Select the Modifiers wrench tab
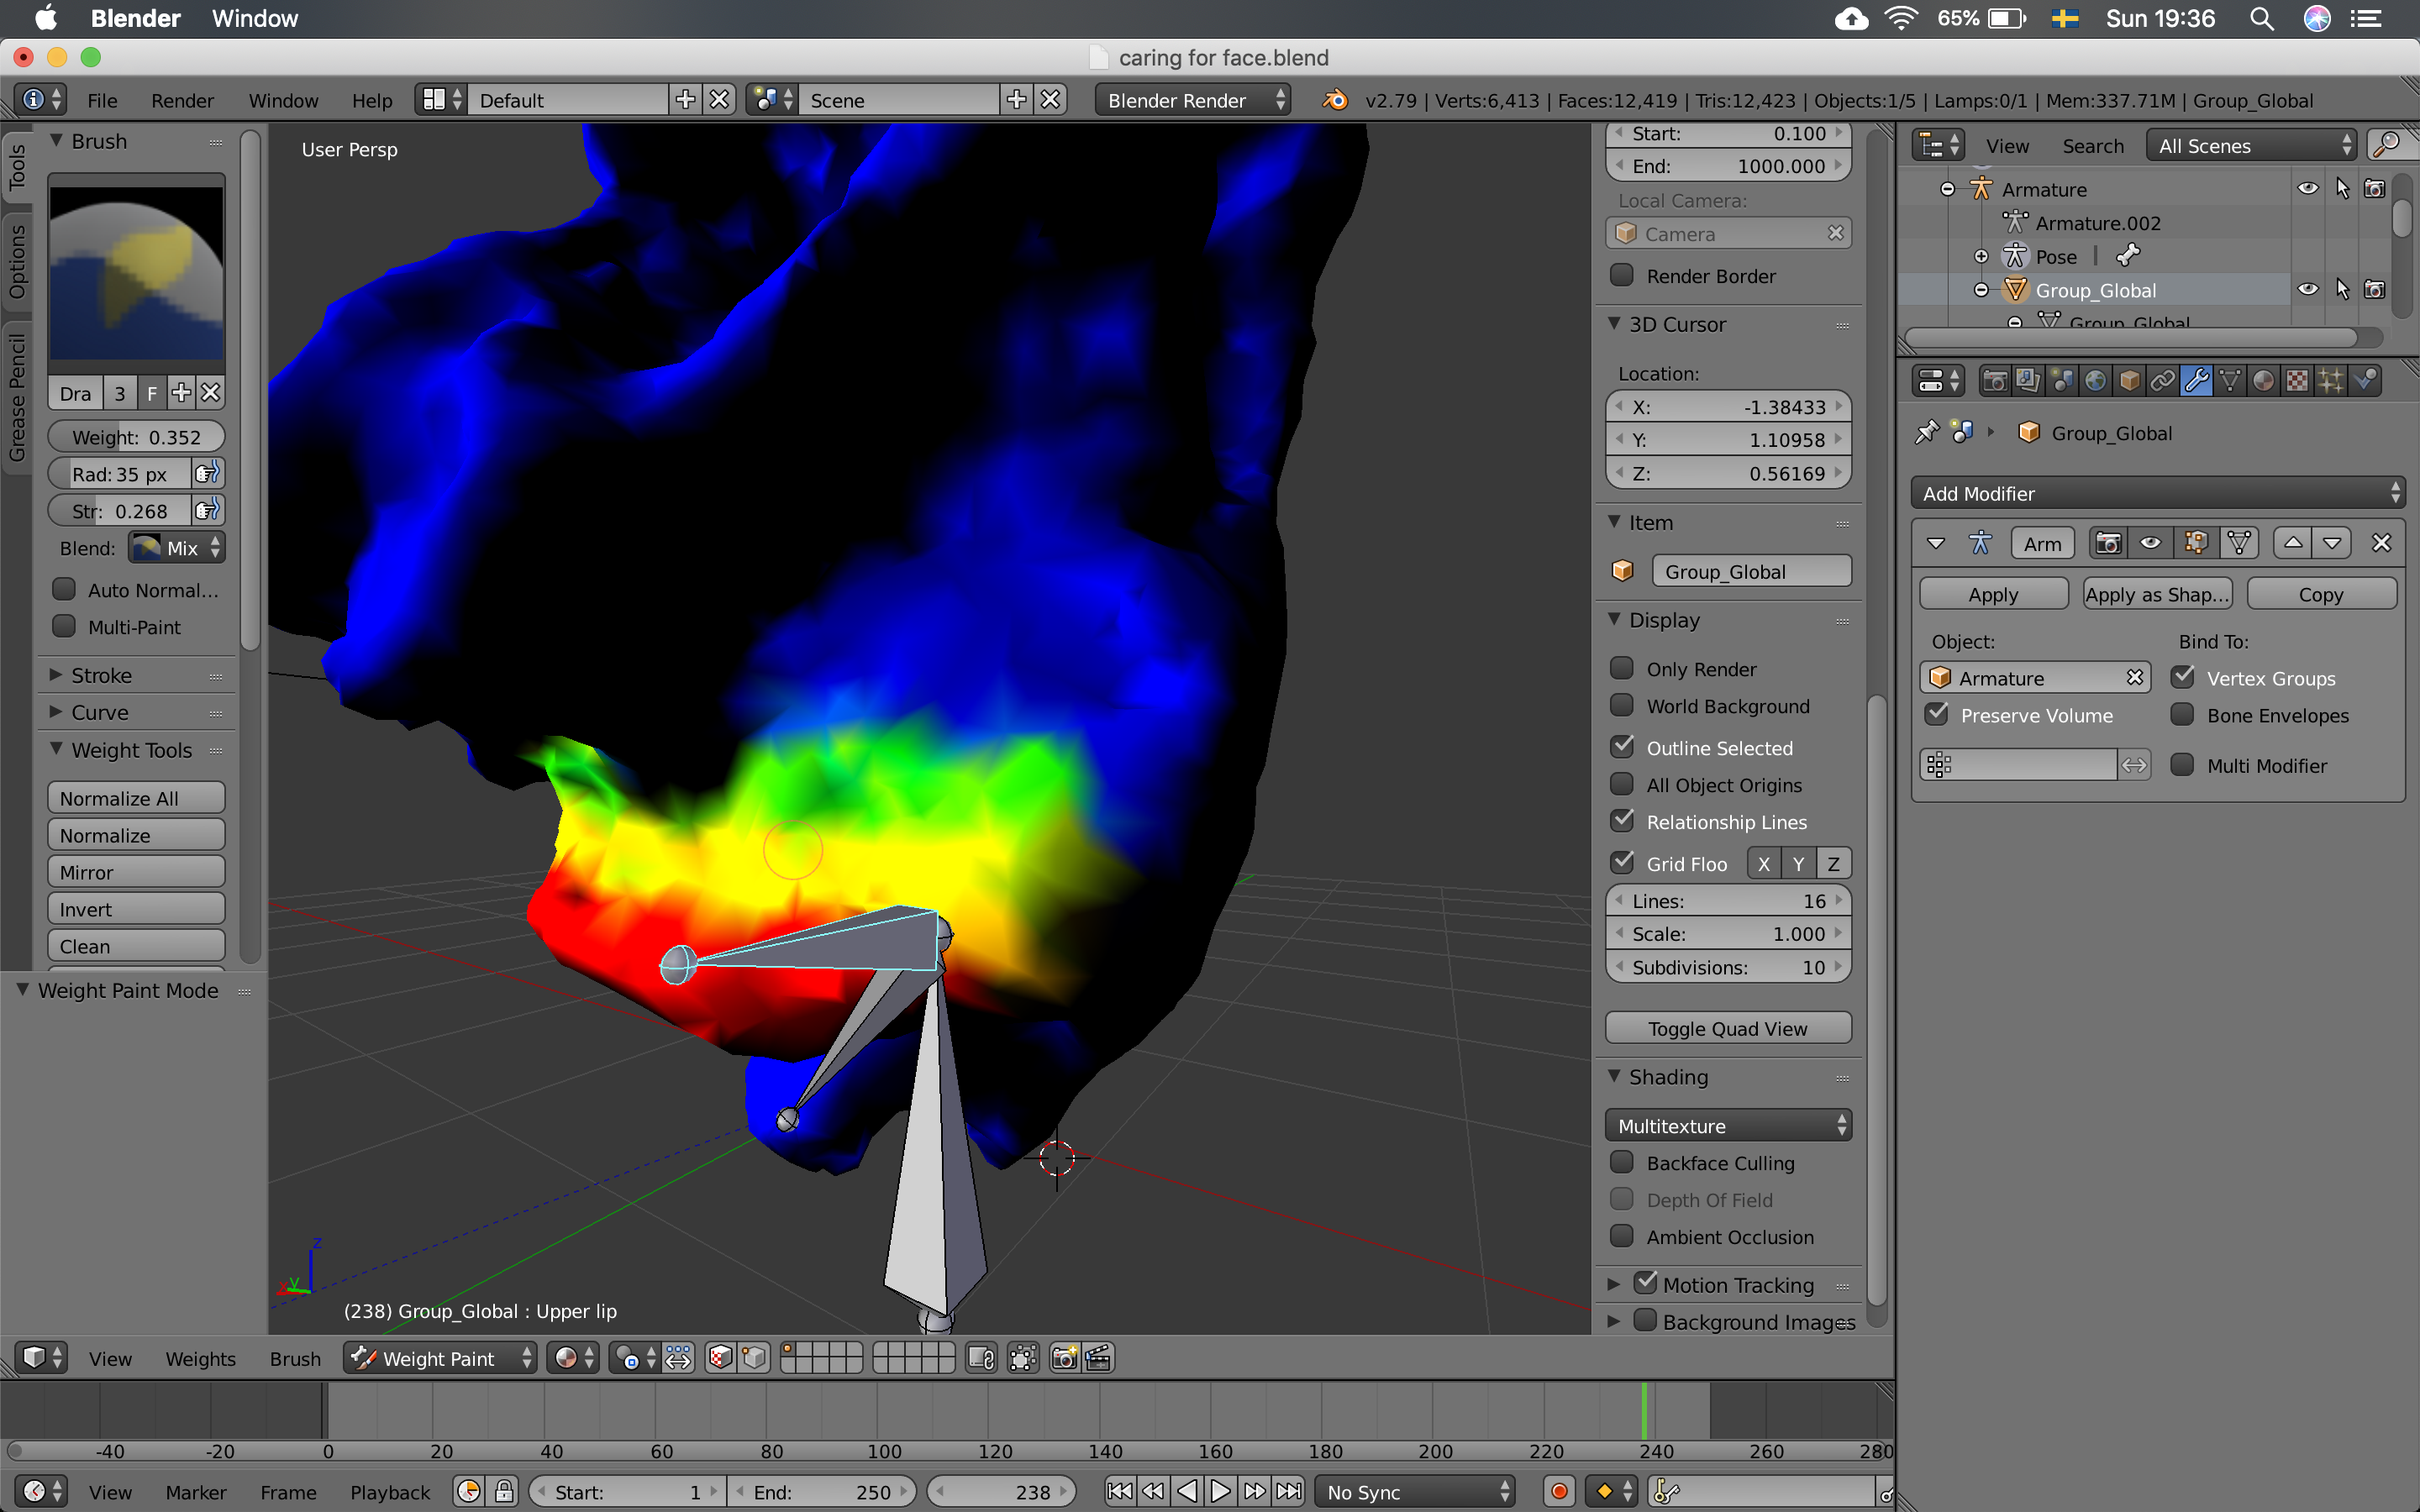The height and width of the screenshot is (1512, 2420). coord(2196,381)
